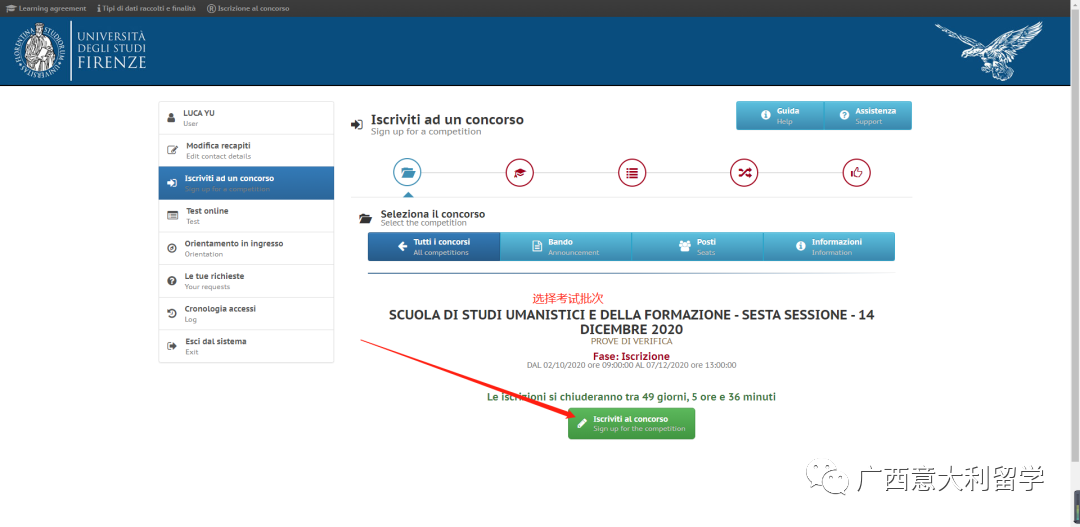This screenshot has width=1080, height=527.
Task: Click the compass icon beside Orientamento
Action: 172,248
